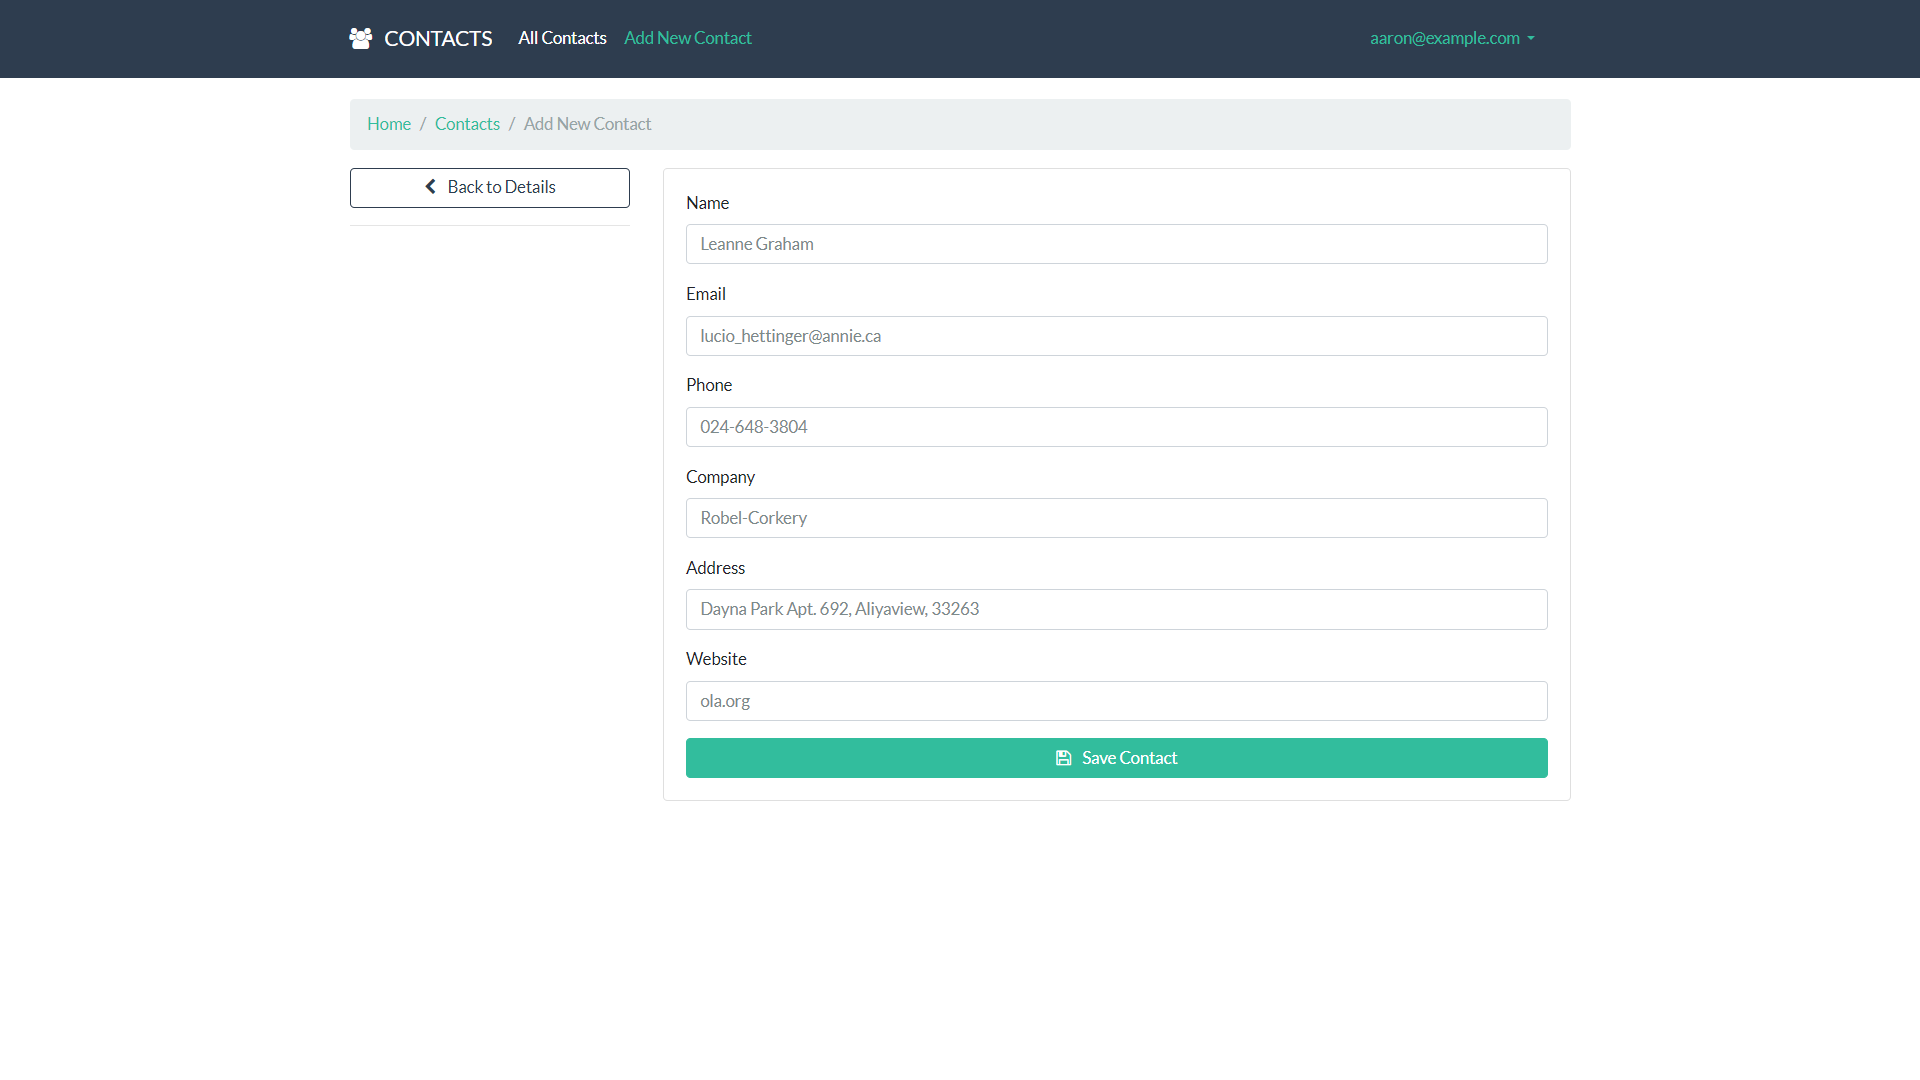The image size is (1920, 1080).
Task: Open the Contacts breadcrumb link
Action: pyautogui.click(x=467, y=124)
